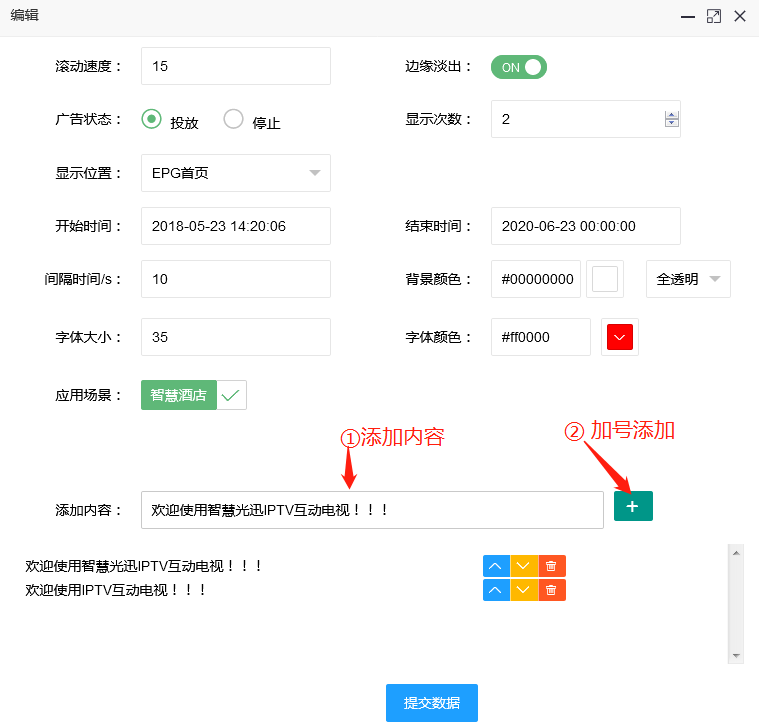This screenshot has height=723, width=759.
Task: Select the 投放 radio option
Action: click(152, 119)
